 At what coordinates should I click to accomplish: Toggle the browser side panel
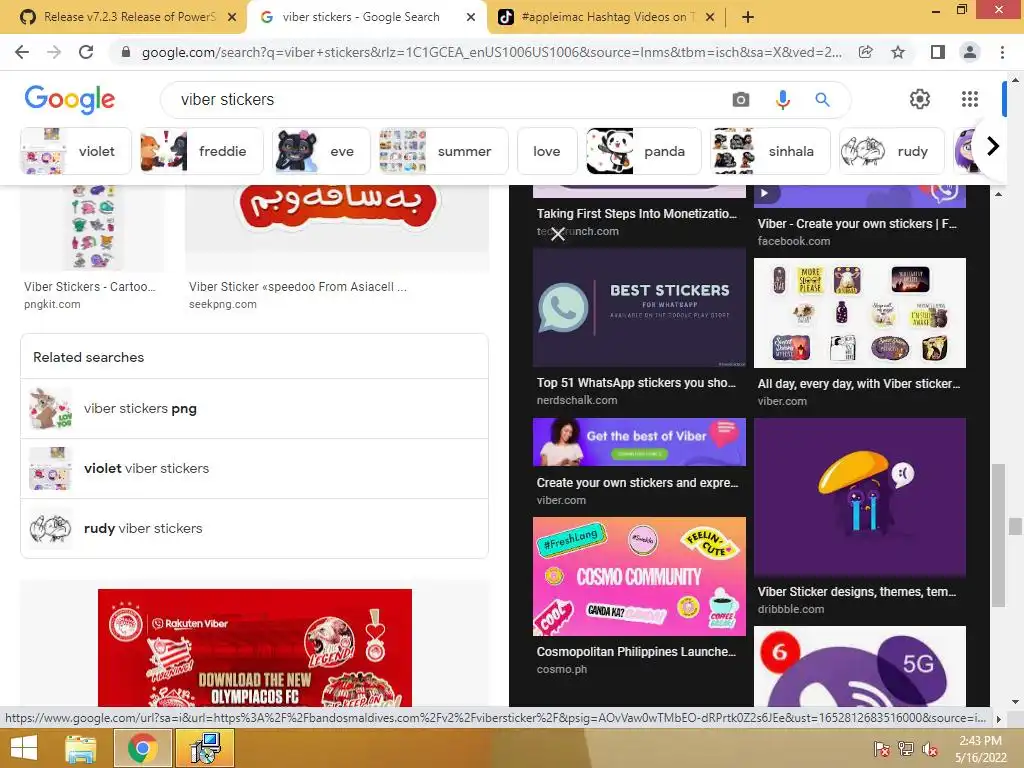pyautogui.click(x=938, y=52)
